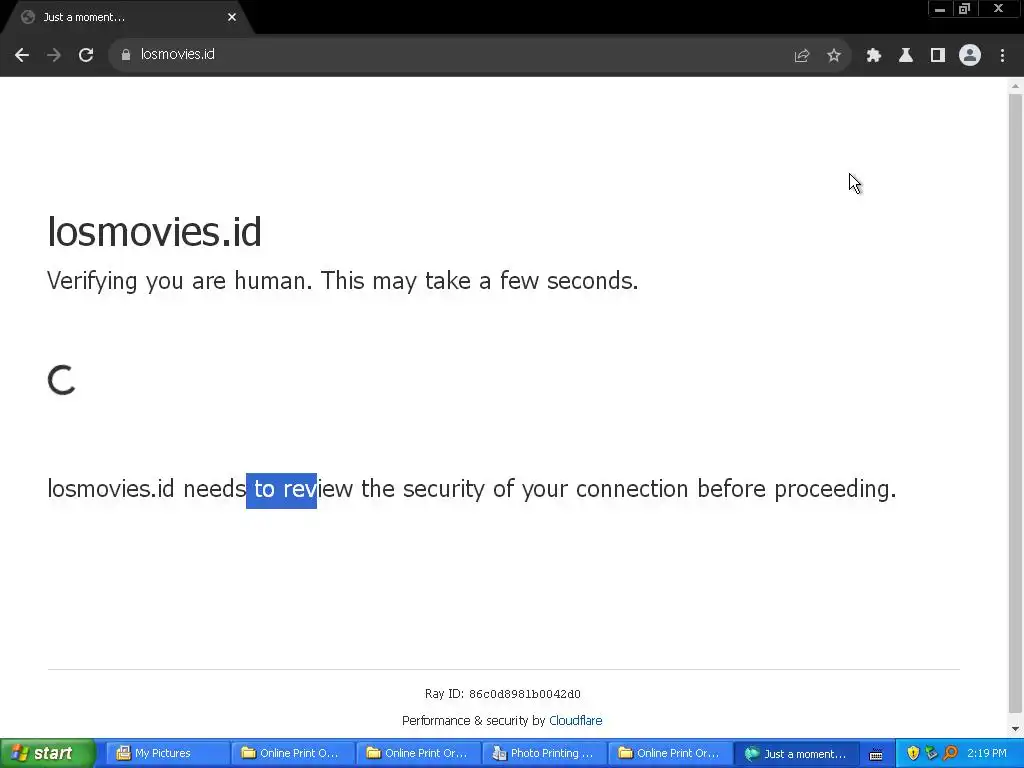Go back with the browser back arrow
The width and height of the screenshot is (1024, 768).
[22, 55]
